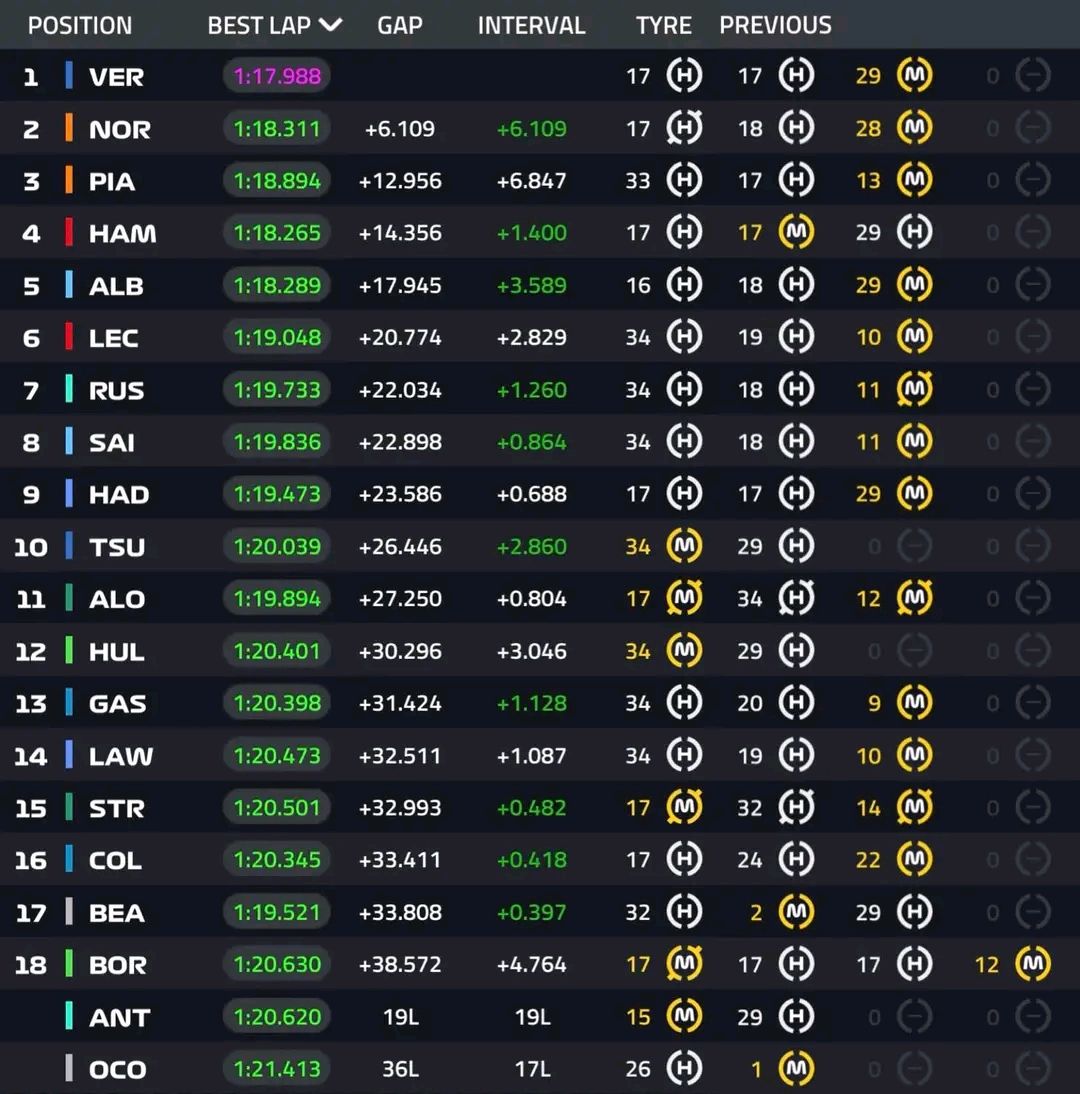Click VER's current hard tyre icon
Screen dimensions: 1080x1094
685,76
